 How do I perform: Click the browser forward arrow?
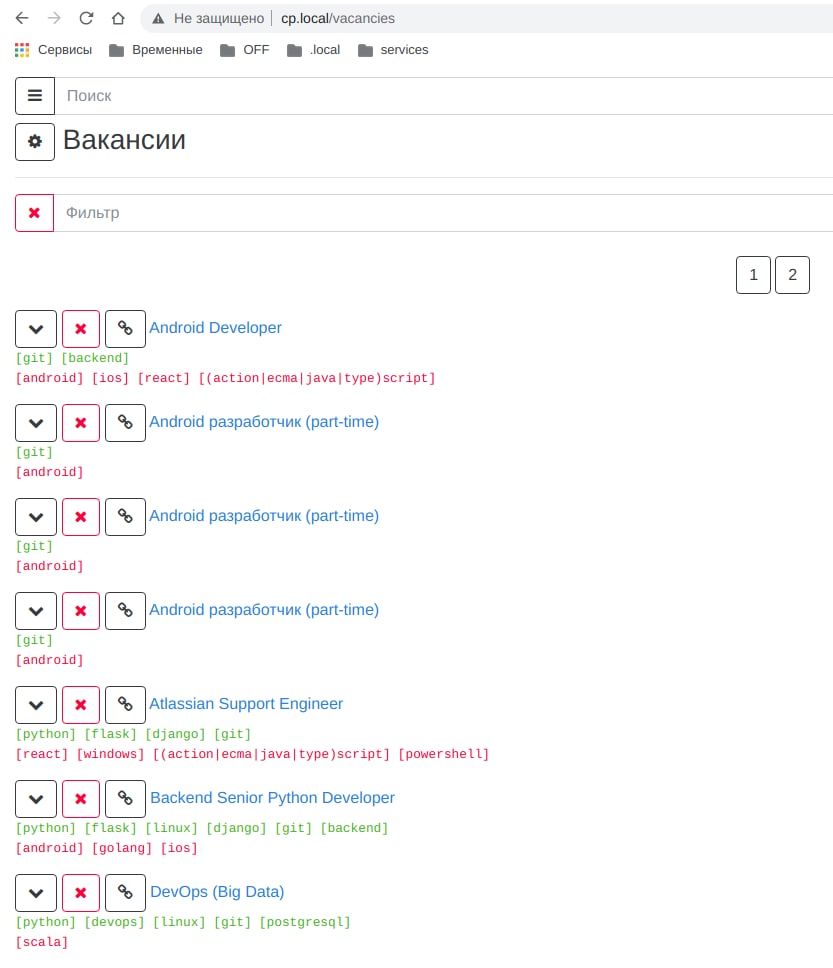coord(54,19)
